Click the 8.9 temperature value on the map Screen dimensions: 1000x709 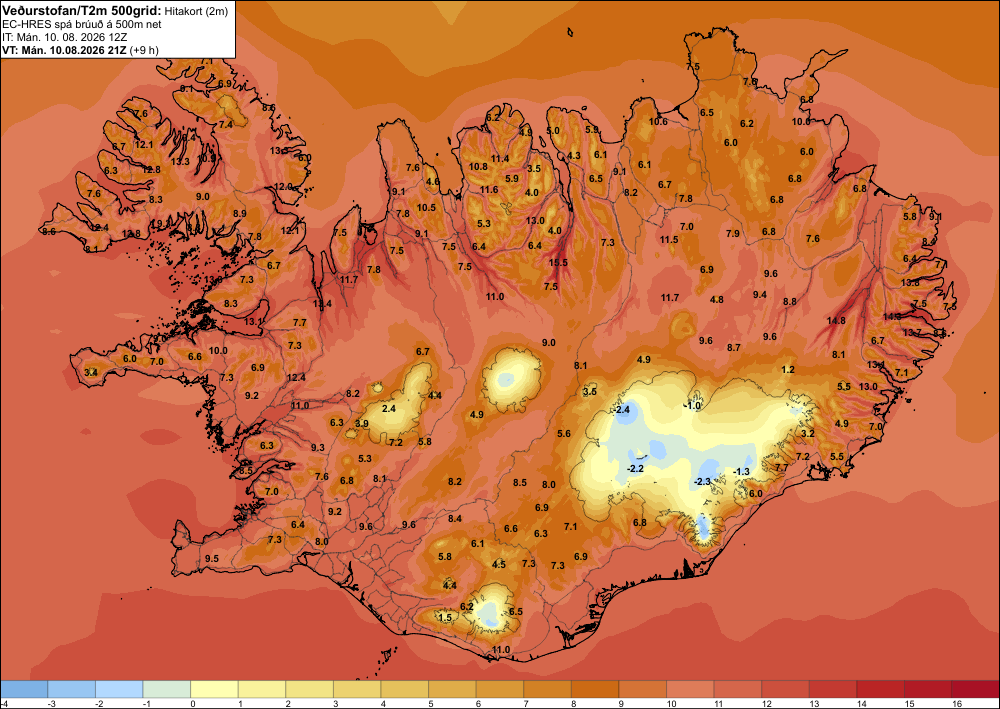[x=240, y=214]
